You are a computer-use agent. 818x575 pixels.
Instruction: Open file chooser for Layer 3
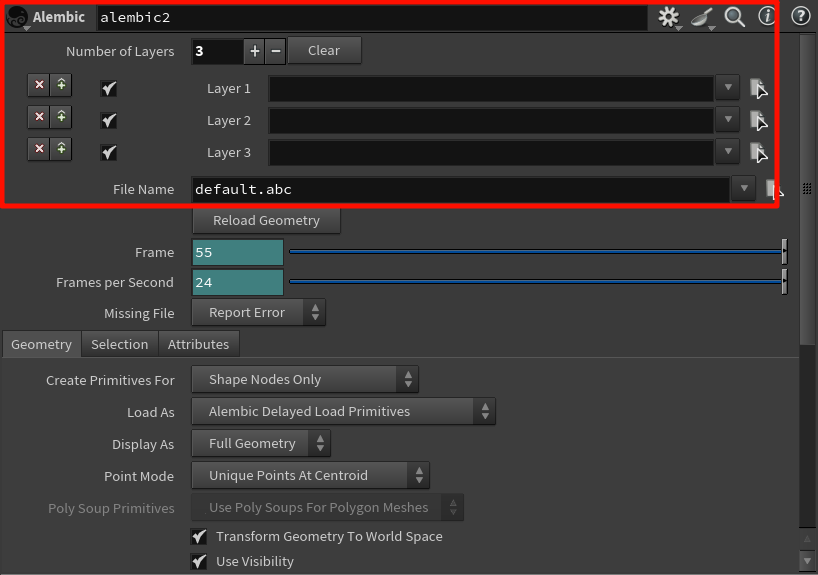tap(759, 153)
